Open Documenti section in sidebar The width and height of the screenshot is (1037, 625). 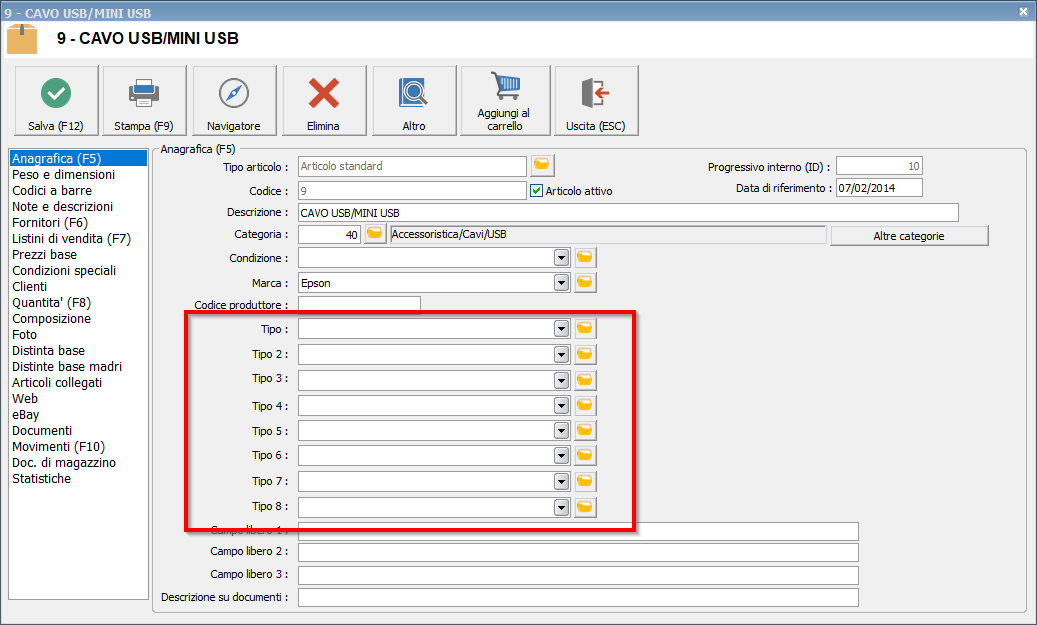42,431
